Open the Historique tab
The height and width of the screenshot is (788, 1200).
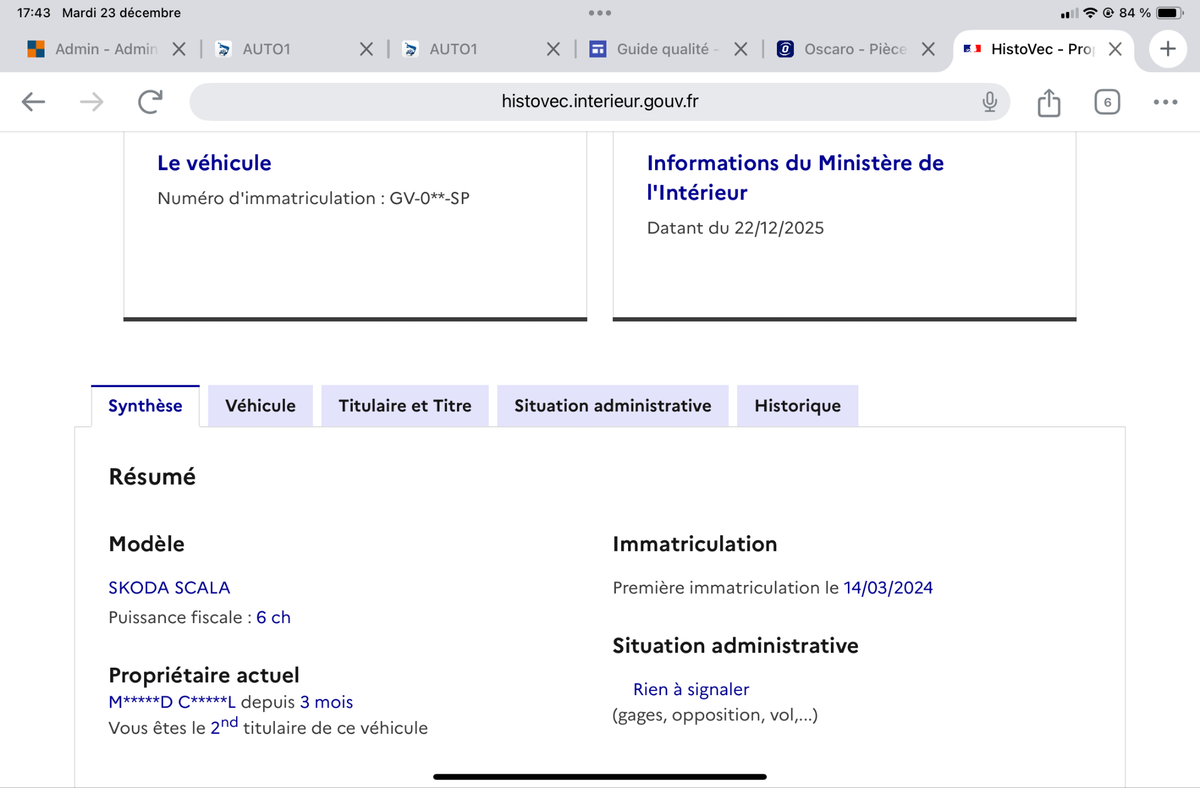(797, 406)
